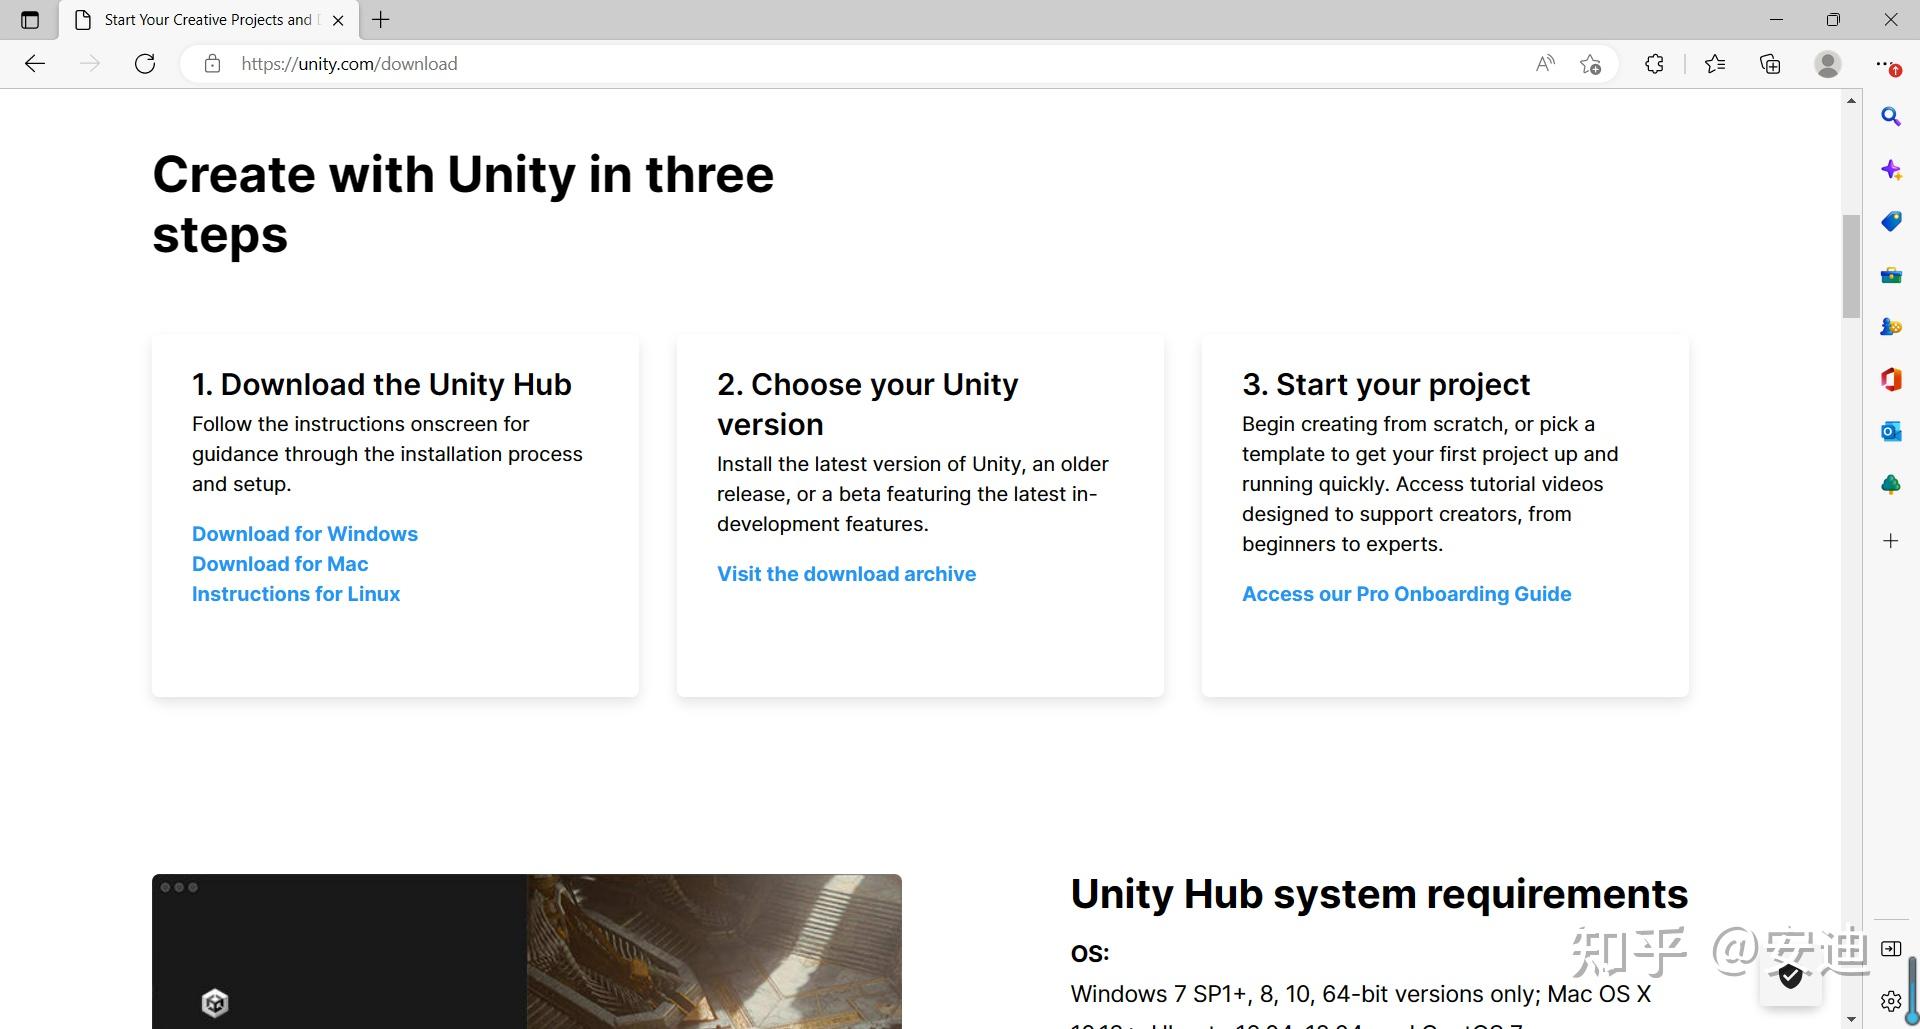Screen dimensions: 1920x1029
Task: Add a shortcut to the sidebar with plus
Action: tap(1891, 540)
